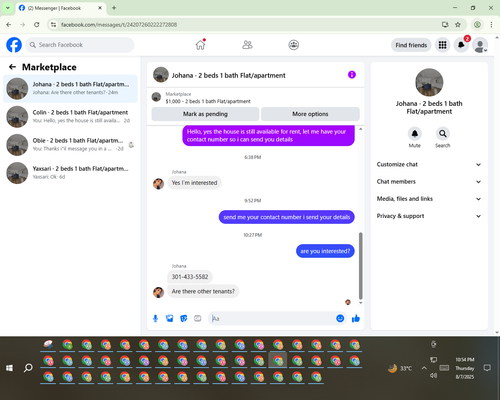Click chat scroll up arrow

360,129
